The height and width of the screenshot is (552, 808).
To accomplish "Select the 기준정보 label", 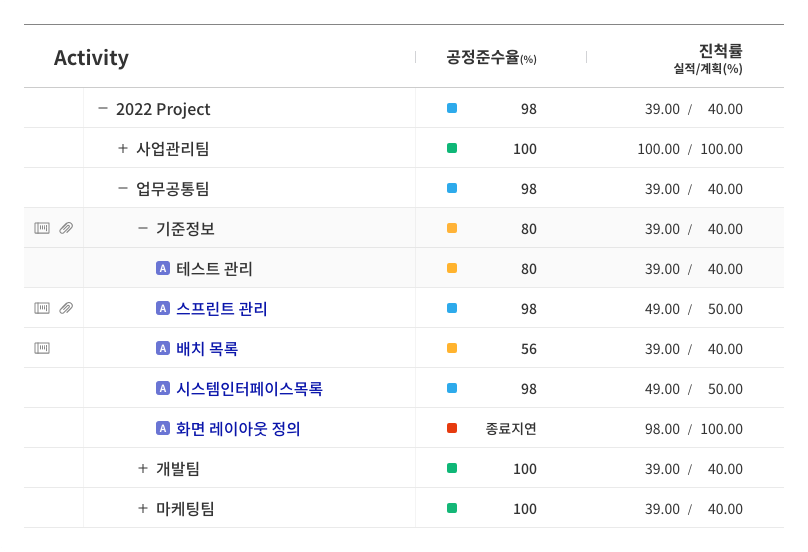I will pos(186,229).
